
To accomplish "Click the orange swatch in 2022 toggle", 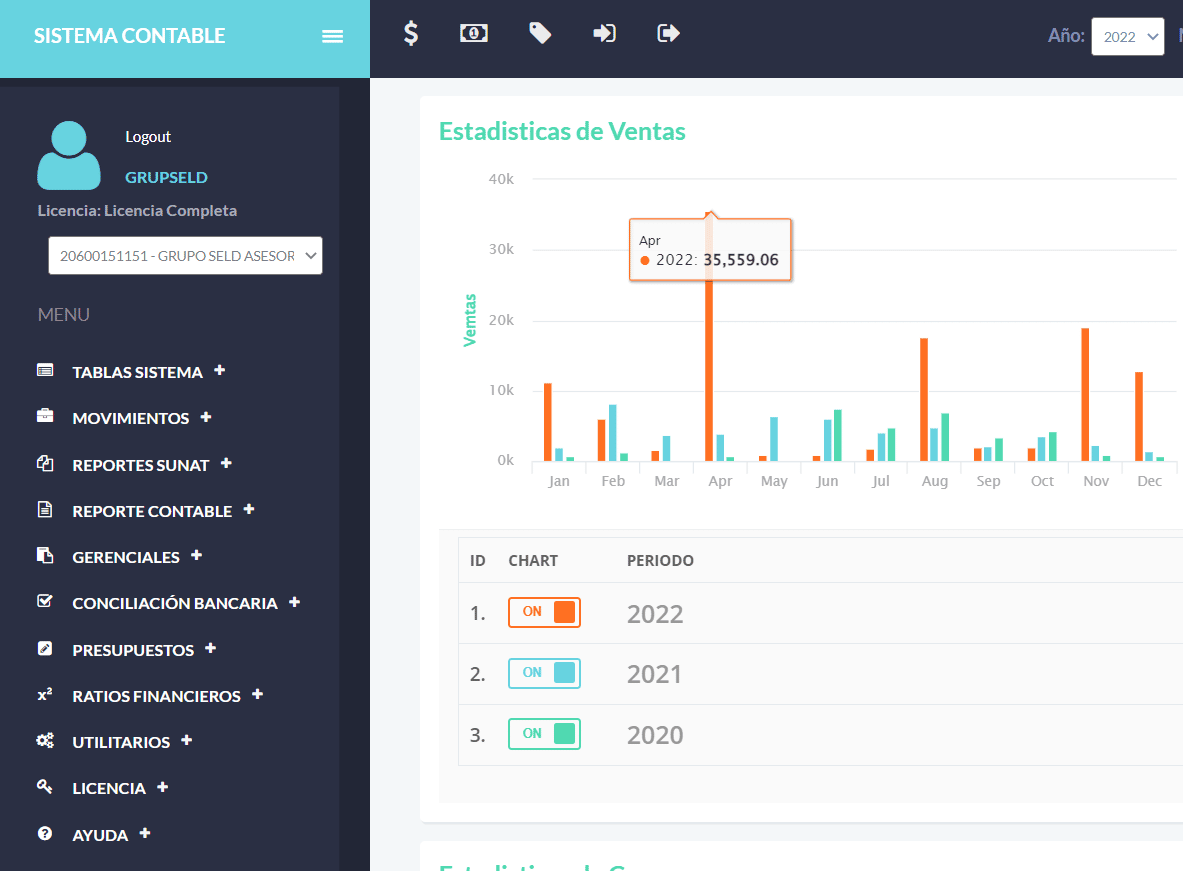I will tap(564, 612).
